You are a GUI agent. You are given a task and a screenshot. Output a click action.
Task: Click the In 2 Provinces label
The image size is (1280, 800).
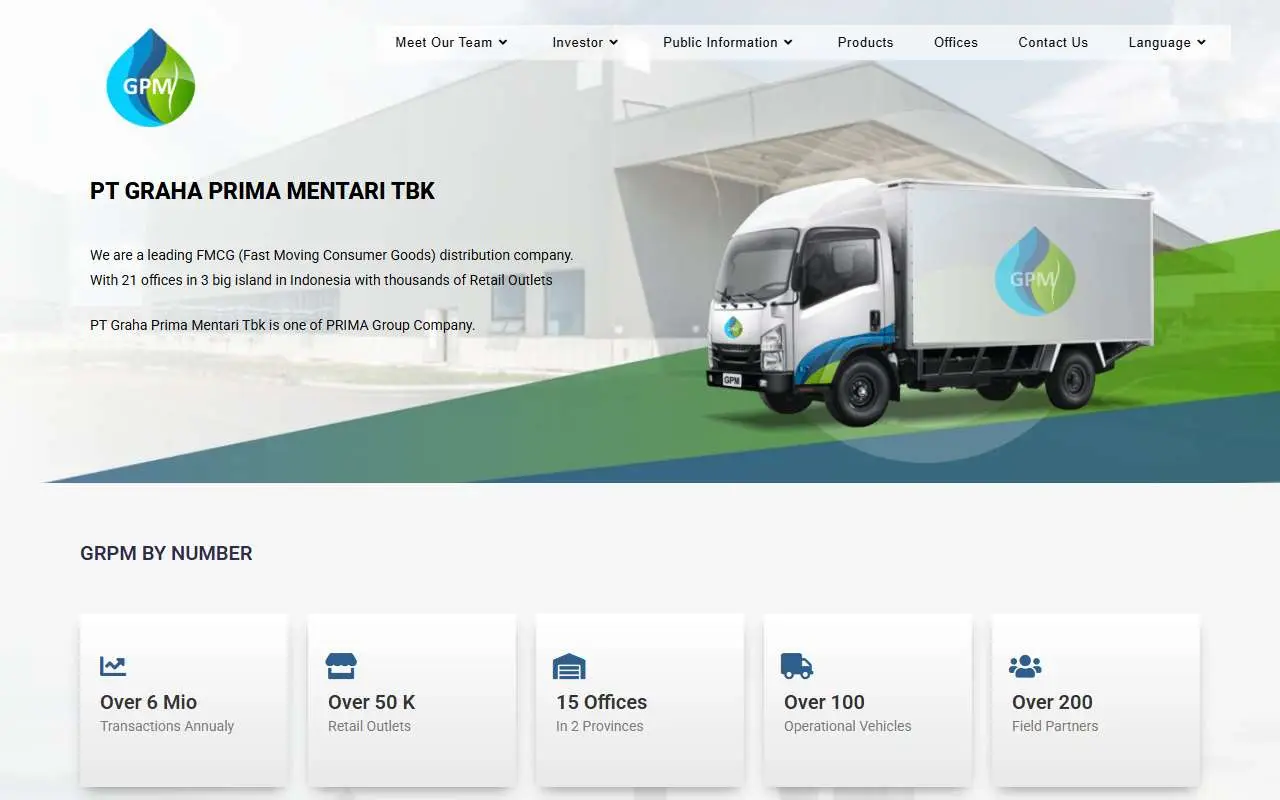click(600, 726)
